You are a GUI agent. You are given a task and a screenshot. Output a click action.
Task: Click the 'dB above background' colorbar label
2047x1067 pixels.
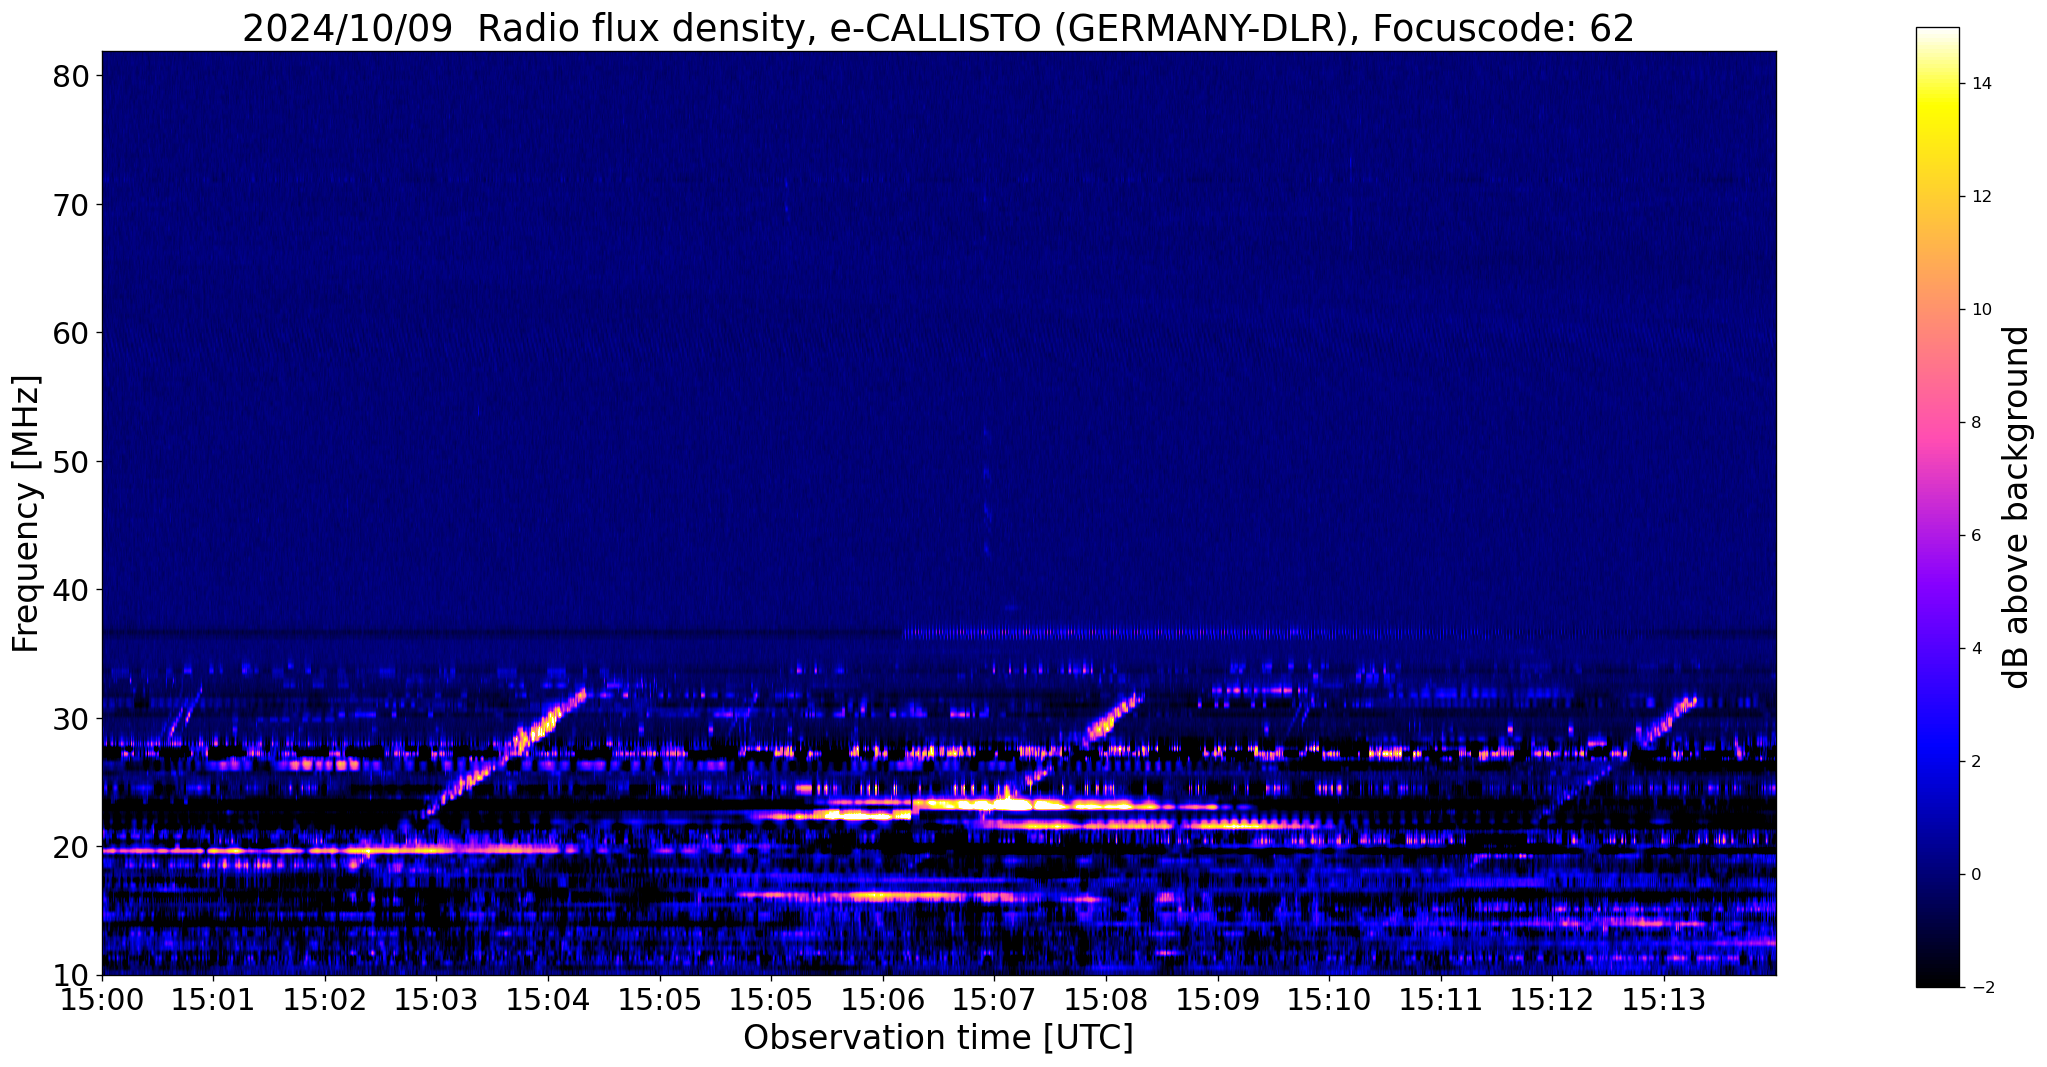(2017, 507)
